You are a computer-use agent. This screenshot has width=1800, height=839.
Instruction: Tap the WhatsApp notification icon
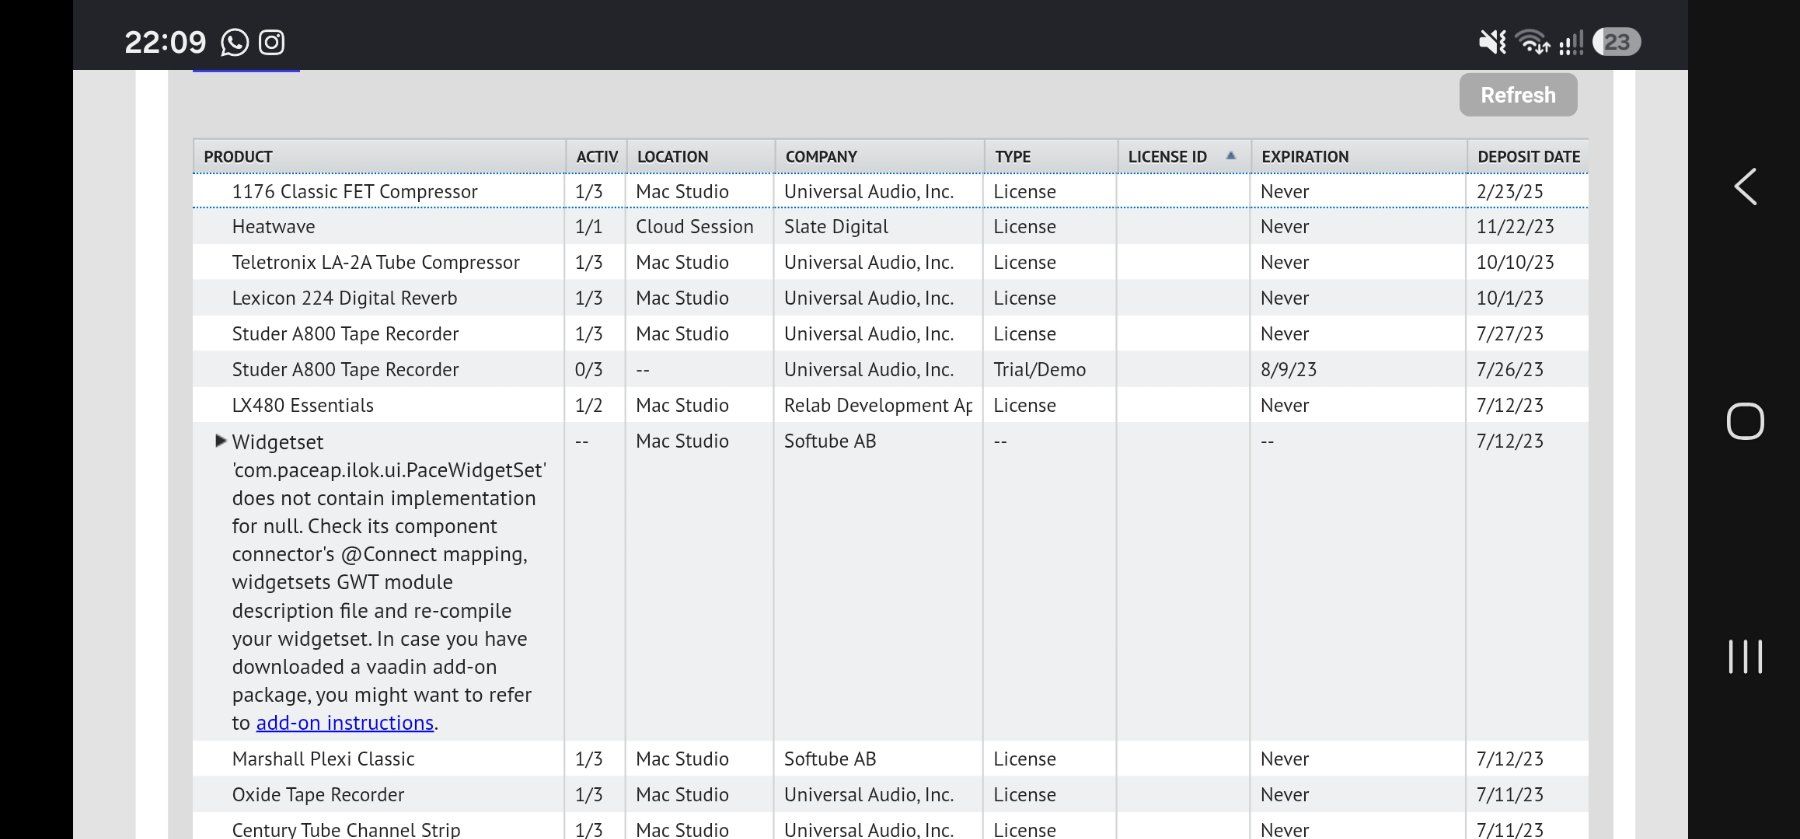click(235, 42)
